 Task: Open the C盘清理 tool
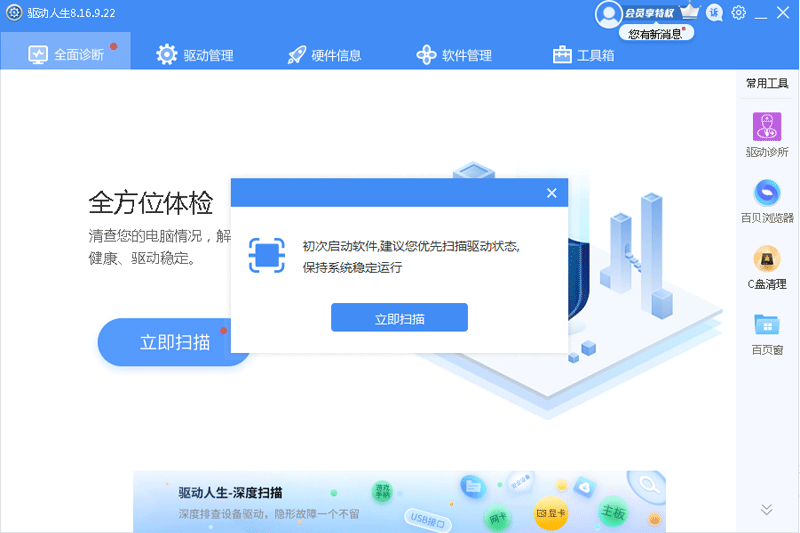767,259
